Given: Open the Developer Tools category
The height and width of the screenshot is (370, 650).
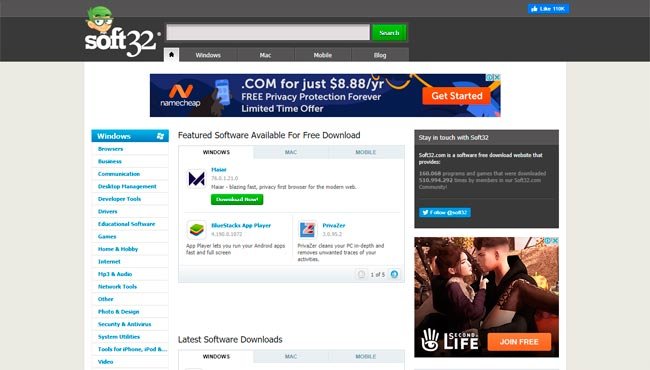Looking at the screenshot, I should (x=119, y=199).
